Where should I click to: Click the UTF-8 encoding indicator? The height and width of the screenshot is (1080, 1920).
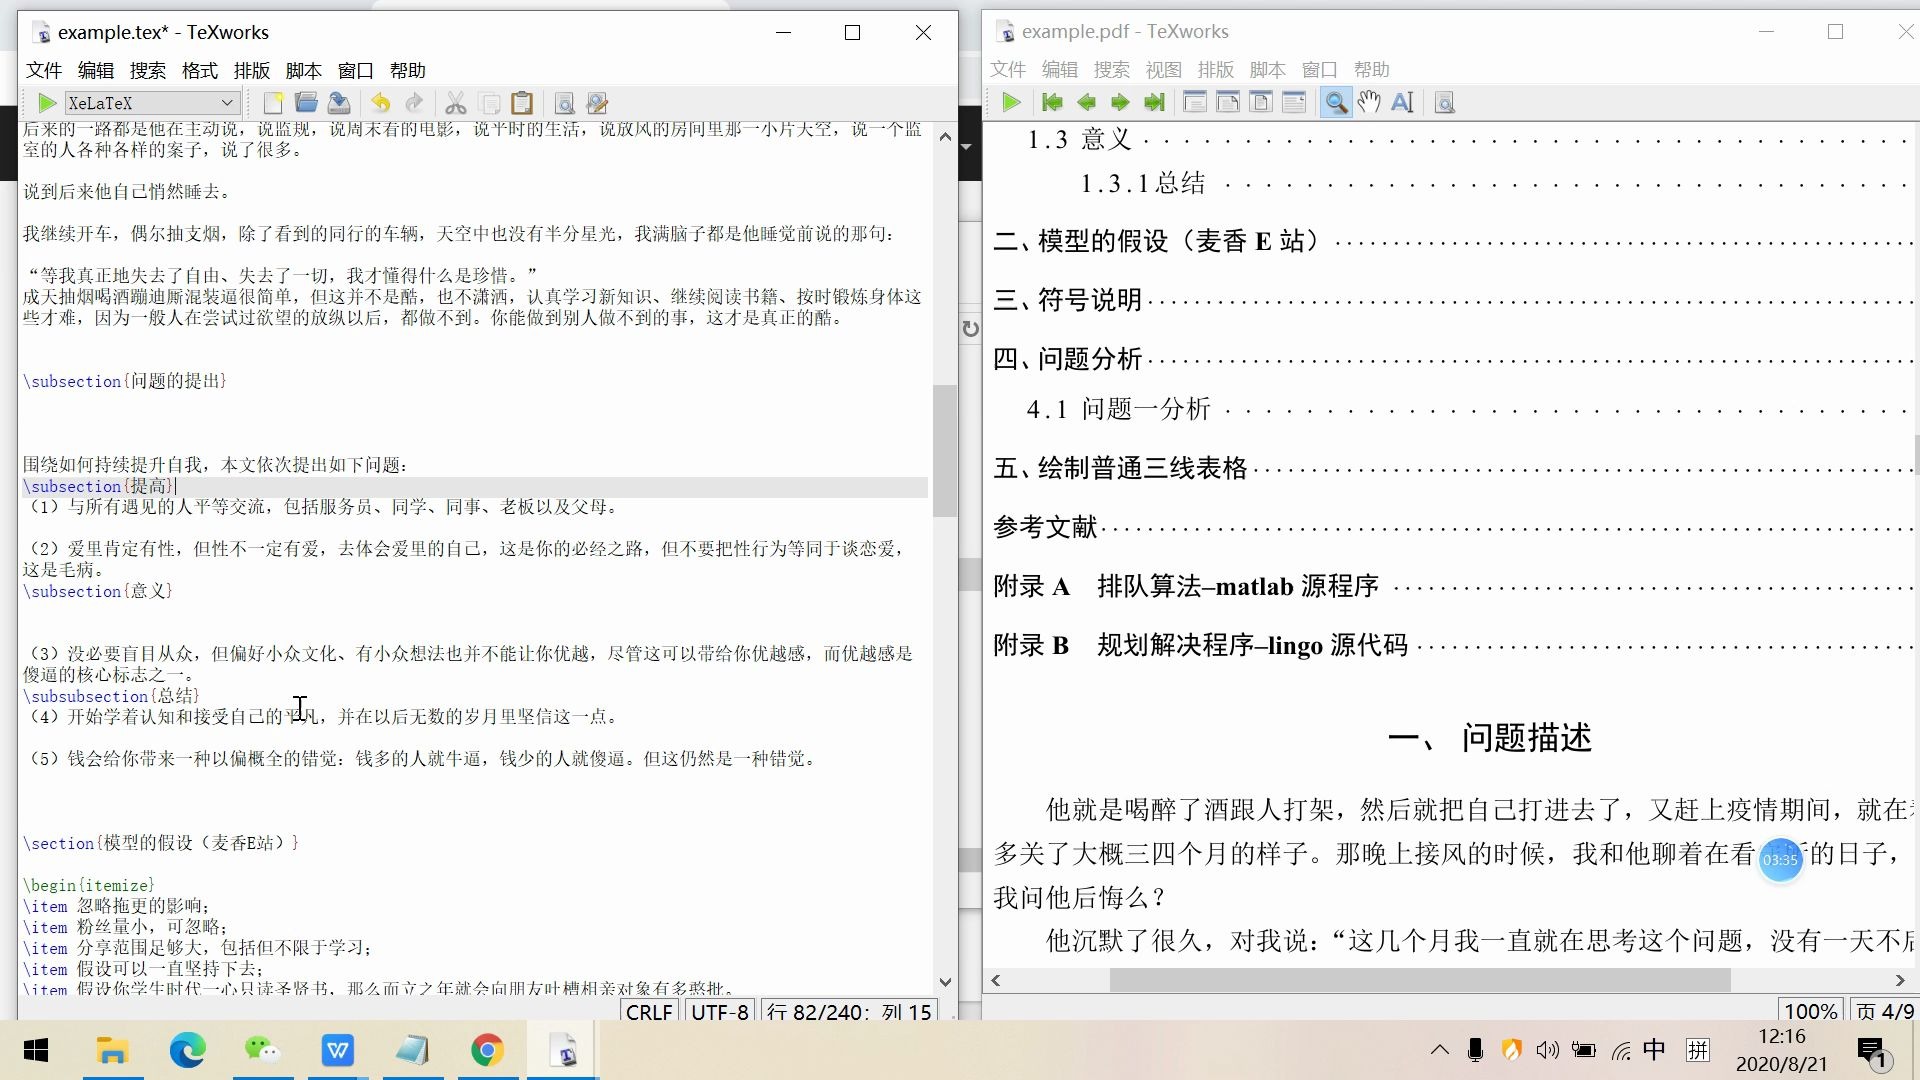[720, 1011]
